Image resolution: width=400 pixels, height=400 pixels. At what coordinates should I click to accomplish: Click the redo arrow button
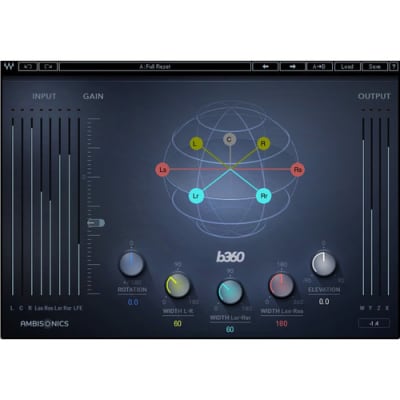pos(48,66)
